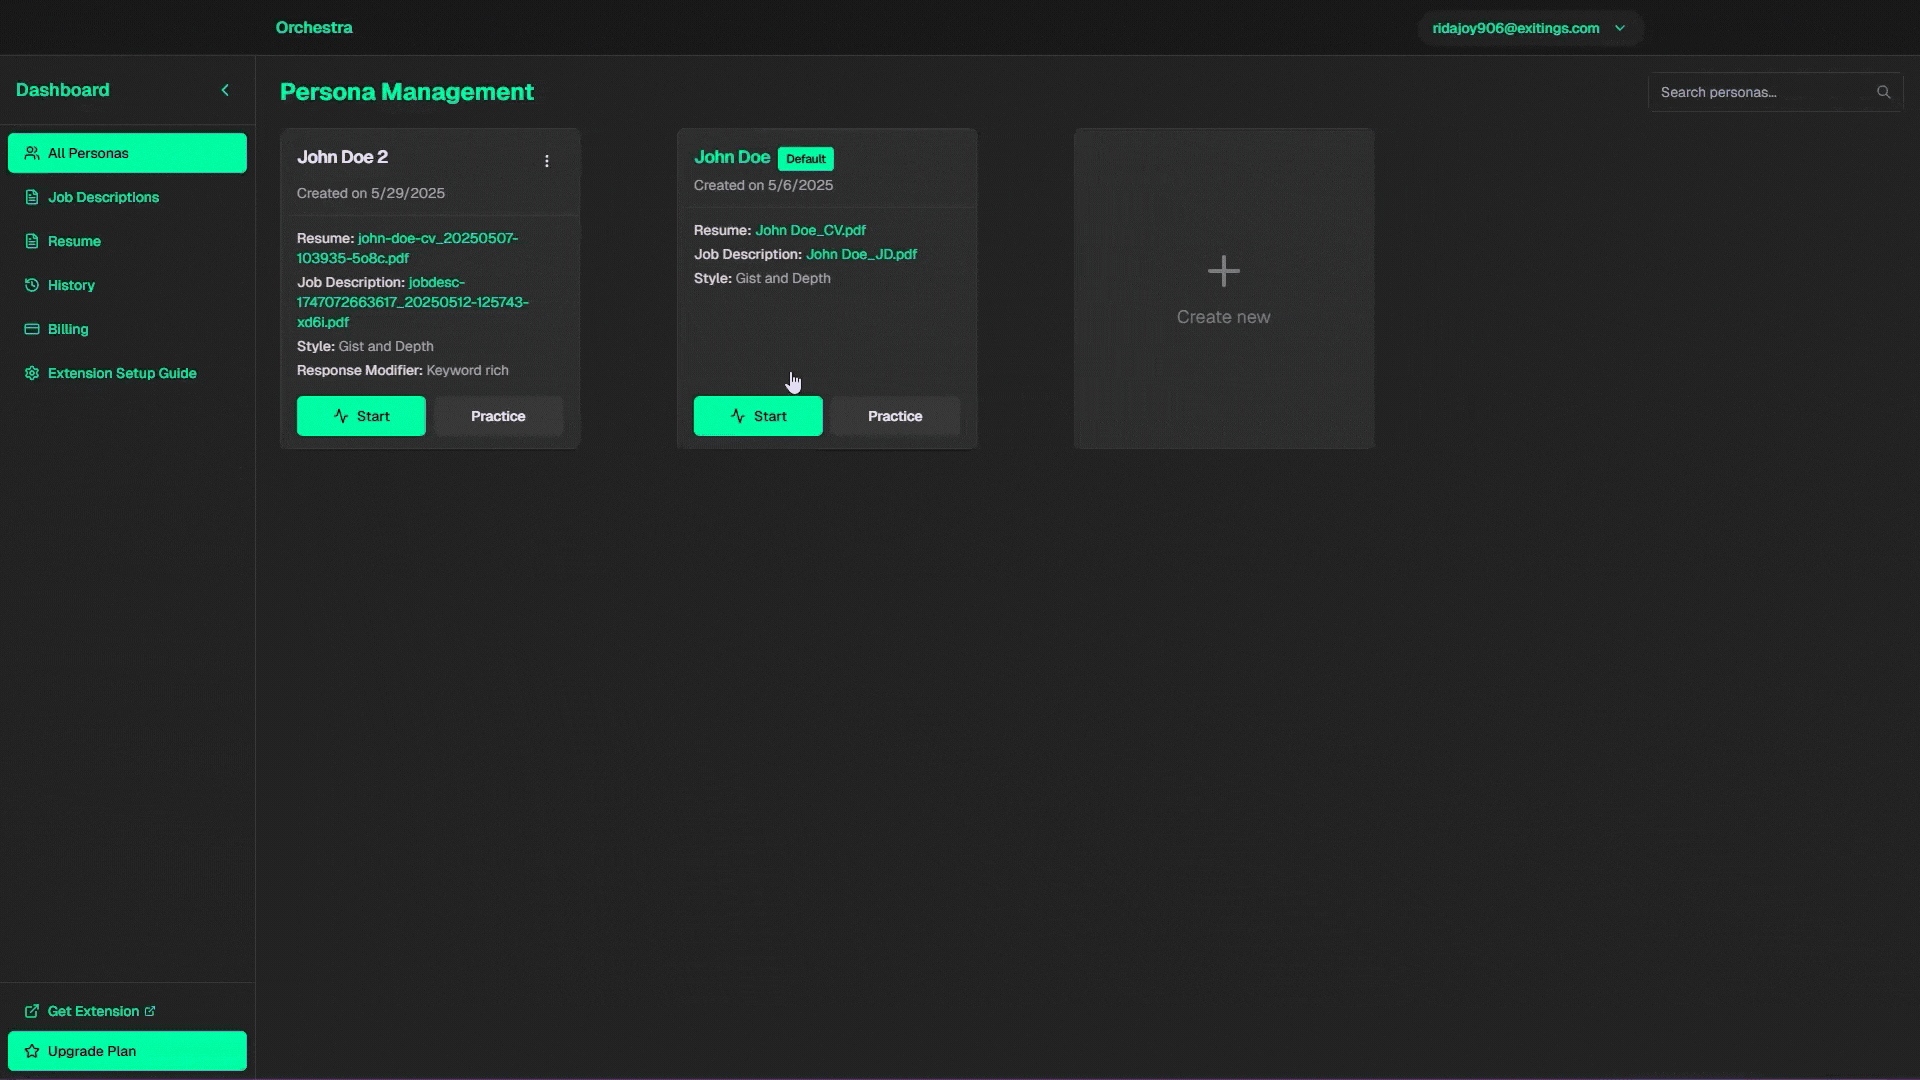The height and width of the screenshot is (1080, 1920).
Task: Click the History clock icon
Action: (x=32, y=285)
